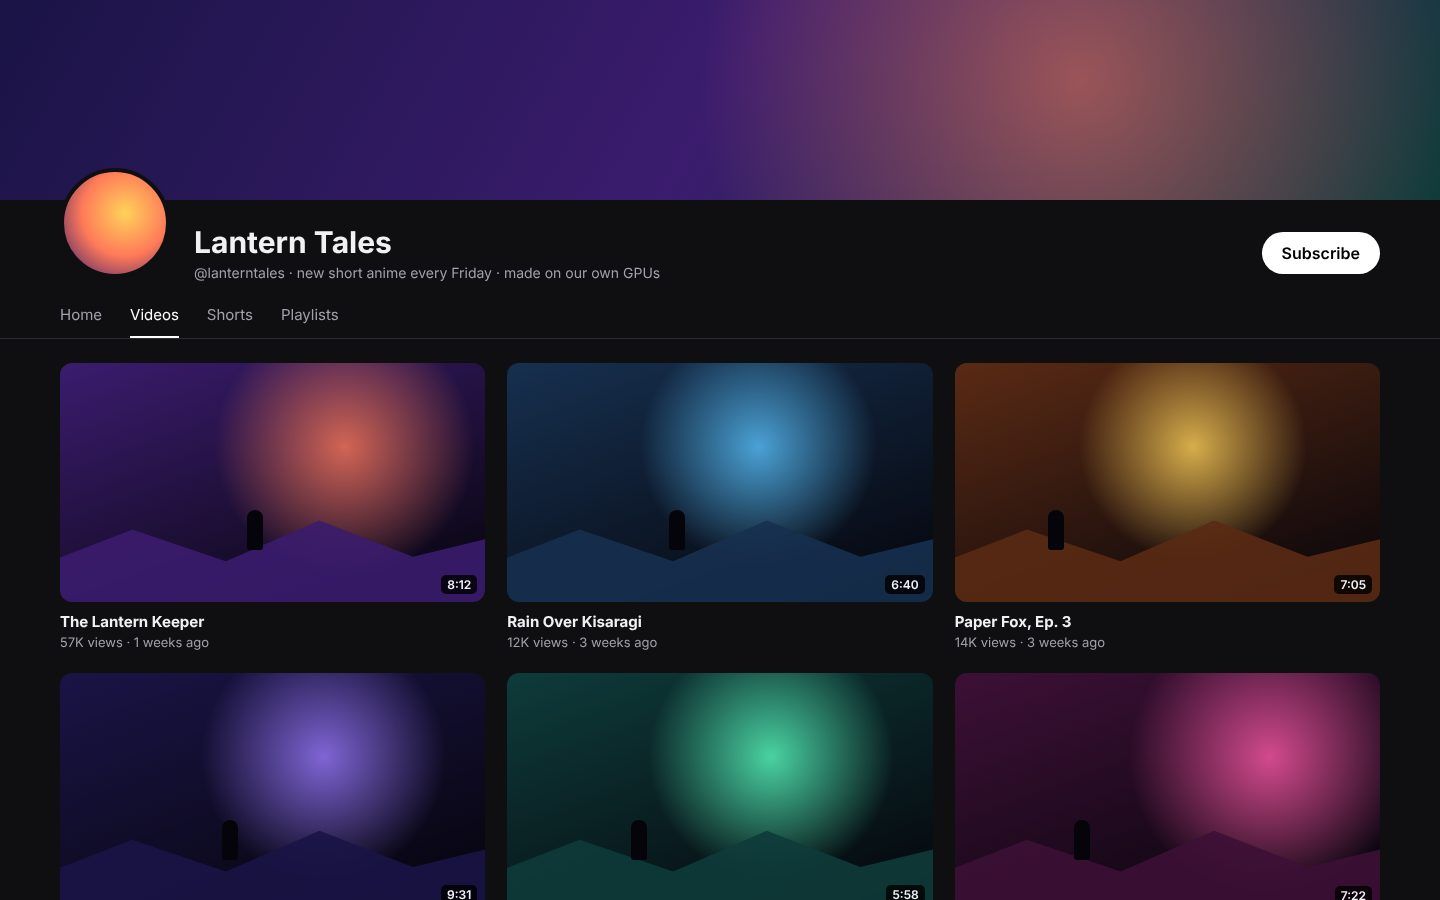Click the 7:05 duration badge
This screenshot has width=1440, height=900.
coord(1353,585)
